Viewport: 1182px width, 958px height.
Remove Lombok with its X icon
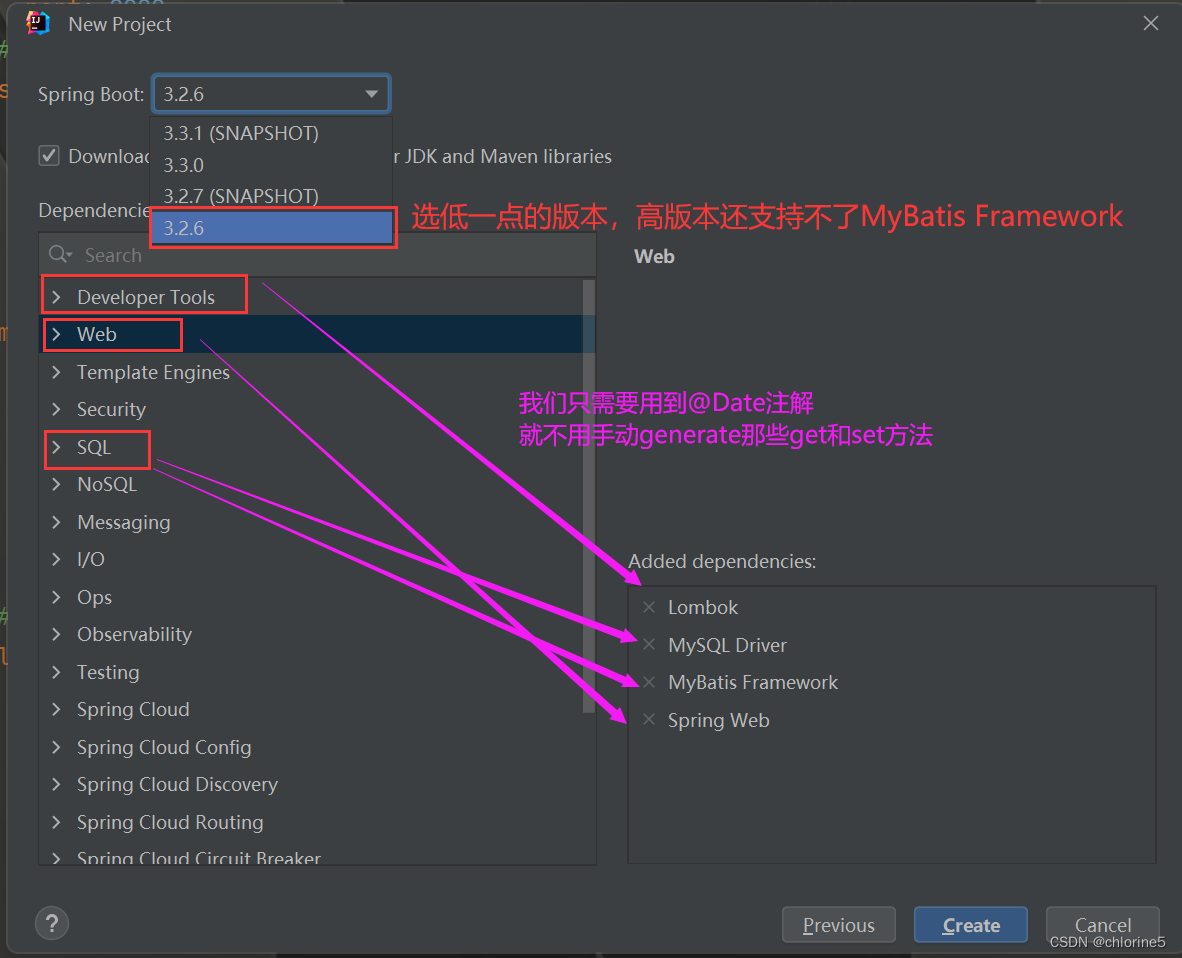[x=649, y=608]
